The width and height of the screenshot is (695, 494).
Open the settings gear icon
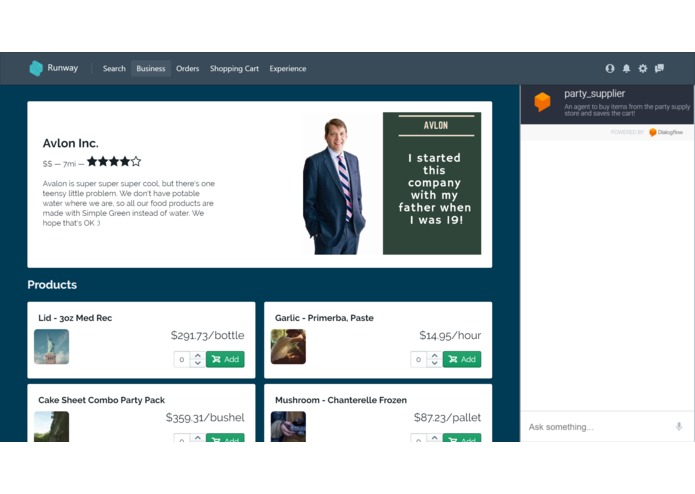pos(643,68)
